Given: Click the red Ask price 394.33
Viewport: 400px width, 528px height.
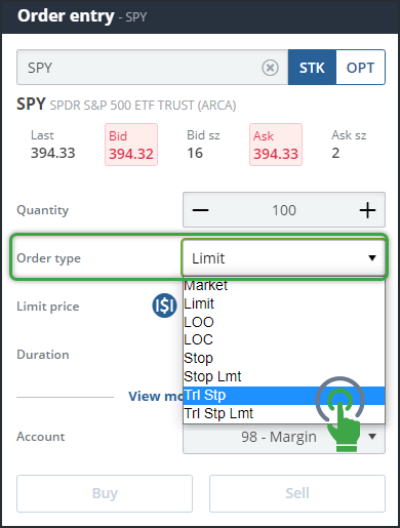Looking at the screenshot, I should (276, 154).
